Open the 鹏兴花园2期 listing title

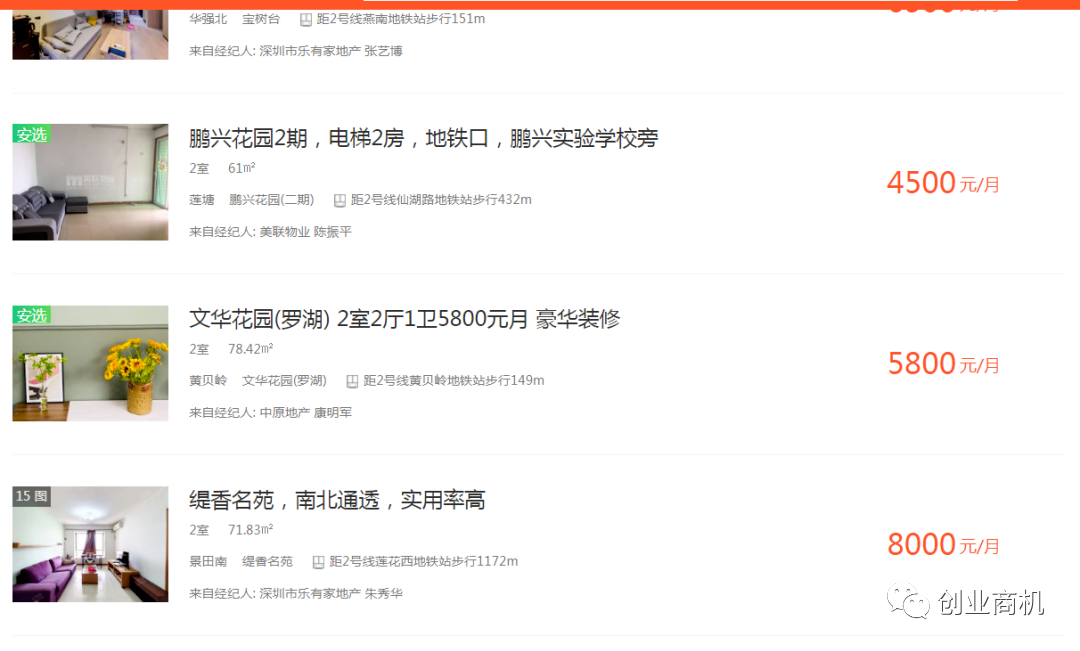point(425,139)
